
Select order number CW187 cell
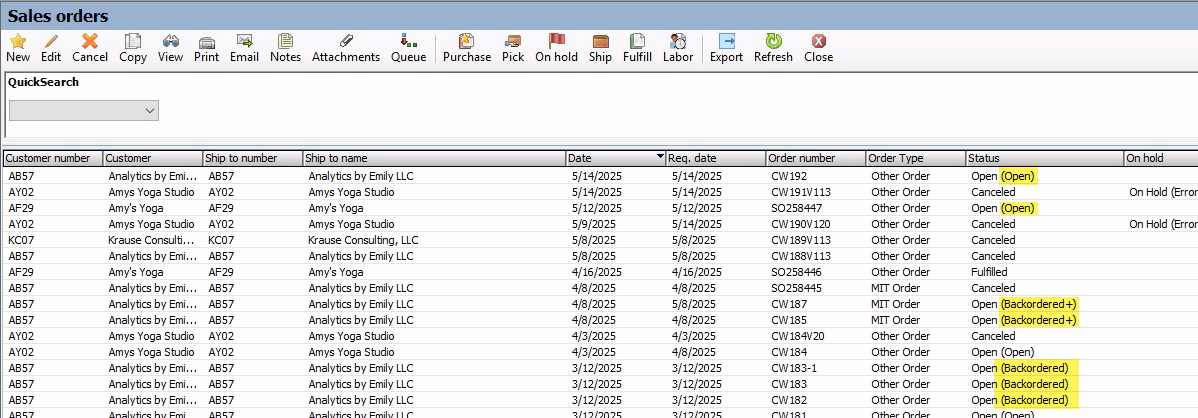[x=815, y=304]
